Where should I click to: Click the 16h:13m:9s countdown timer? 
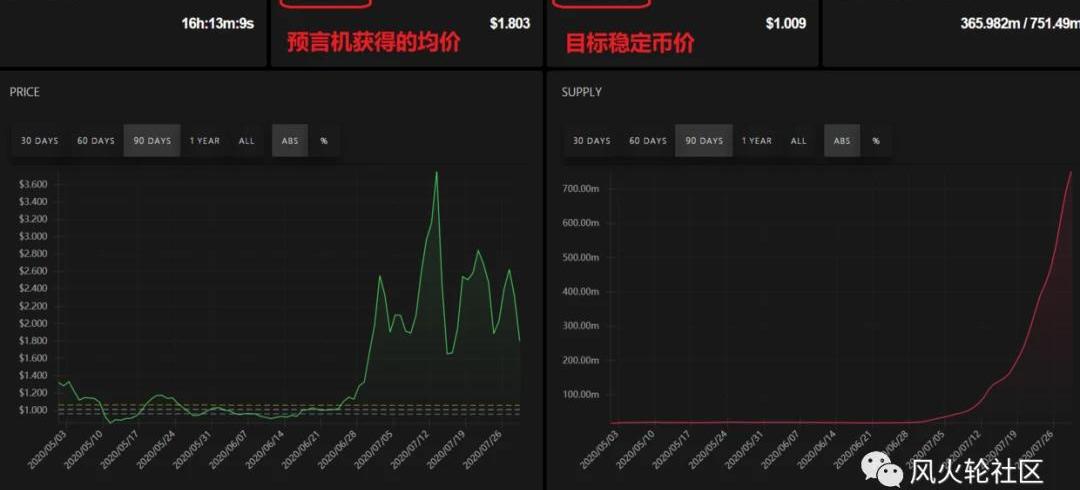[x=217, y=23]
